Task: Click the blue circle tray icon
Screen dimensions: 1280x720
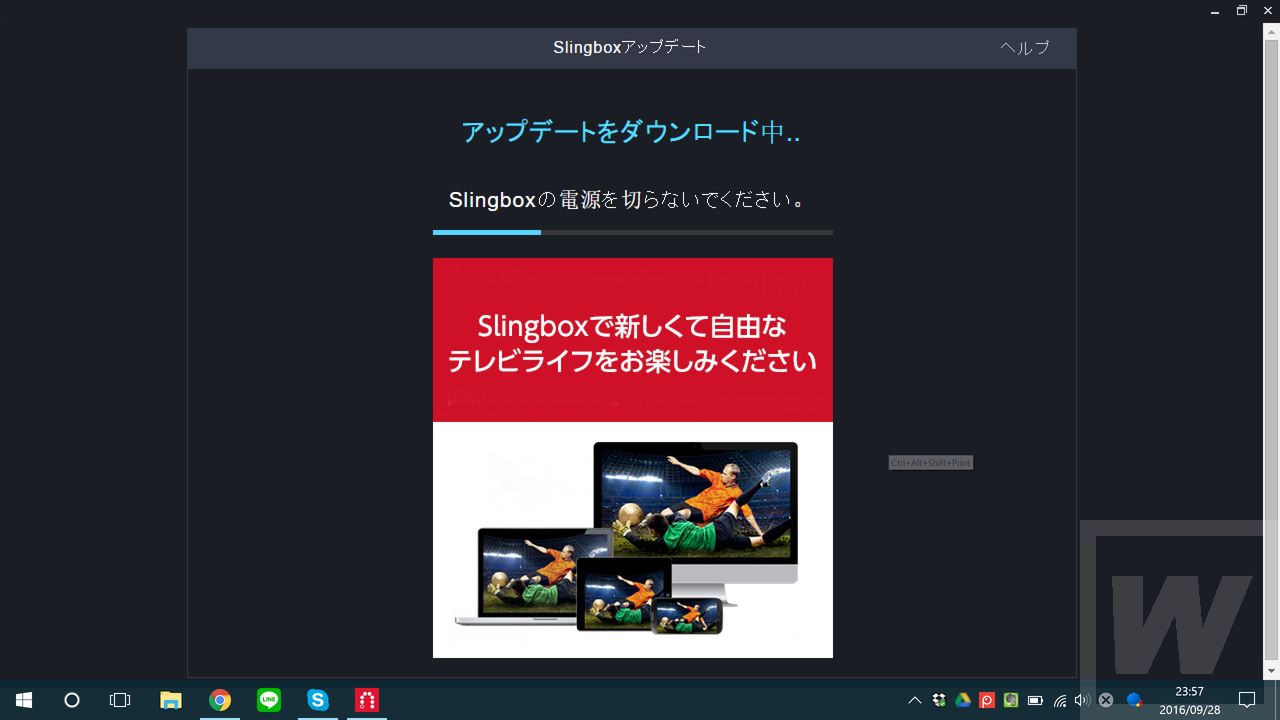Action: (x=1134, y=700)
